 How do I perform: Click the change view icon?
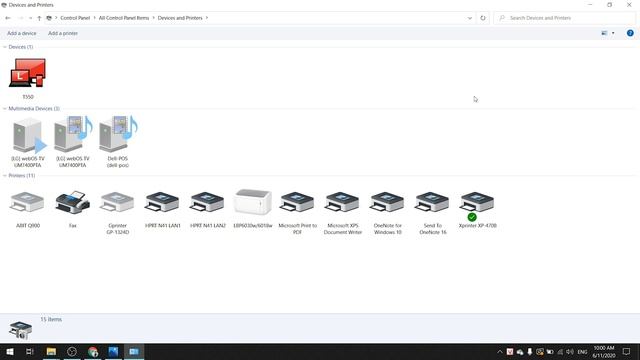click(x=604, y=33)
